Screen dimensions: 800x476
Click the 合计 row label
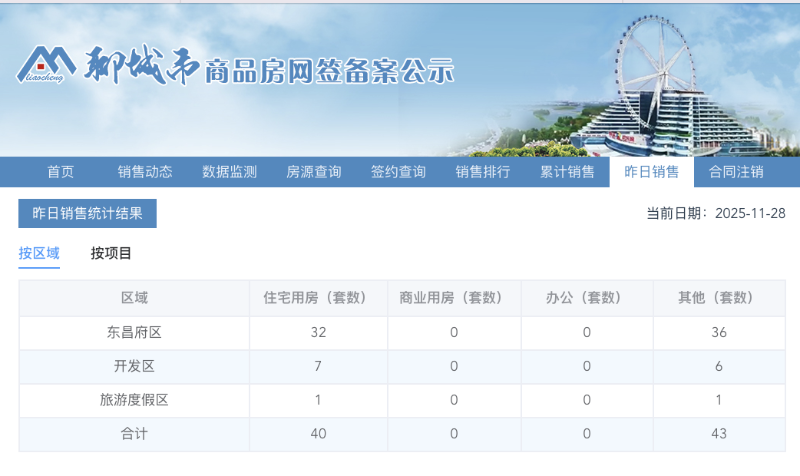coord(134,434)
